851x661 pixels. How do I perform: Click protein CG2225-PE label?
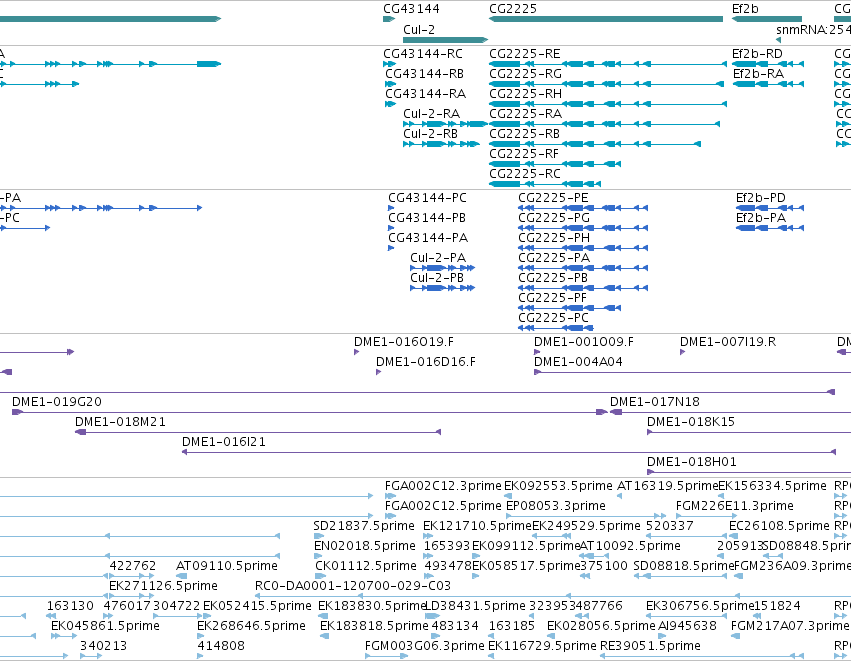[x=553, y=198]
